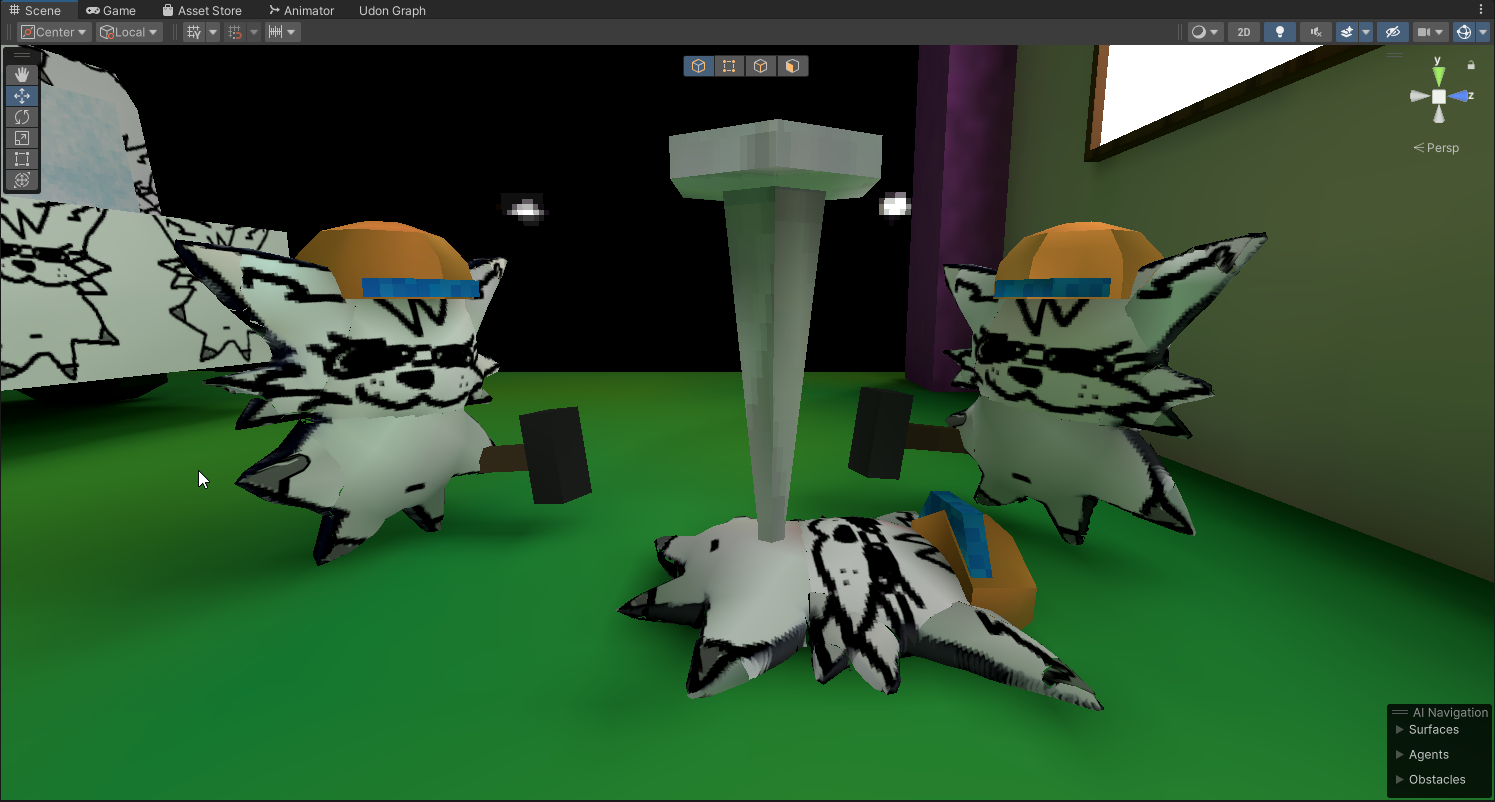Select the Rotate tool

point(22,117)
